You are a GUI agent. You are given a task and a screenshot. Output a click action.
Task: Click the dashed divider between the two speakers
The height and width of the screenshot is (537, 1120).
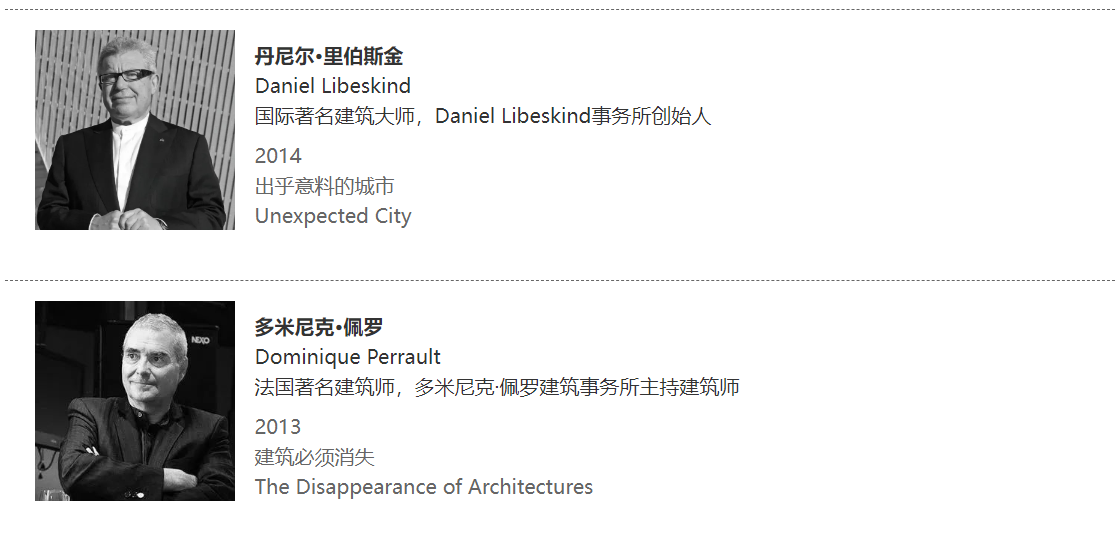[x=560, y=281]
